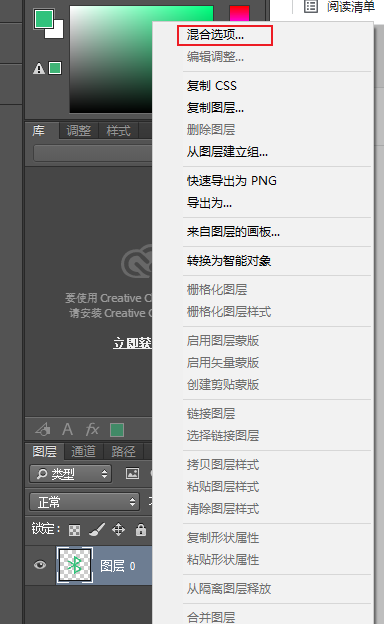This screenshot has height=624, width=384.
Task: Switch to the 通道 tab
Action: tap(83, 451)
